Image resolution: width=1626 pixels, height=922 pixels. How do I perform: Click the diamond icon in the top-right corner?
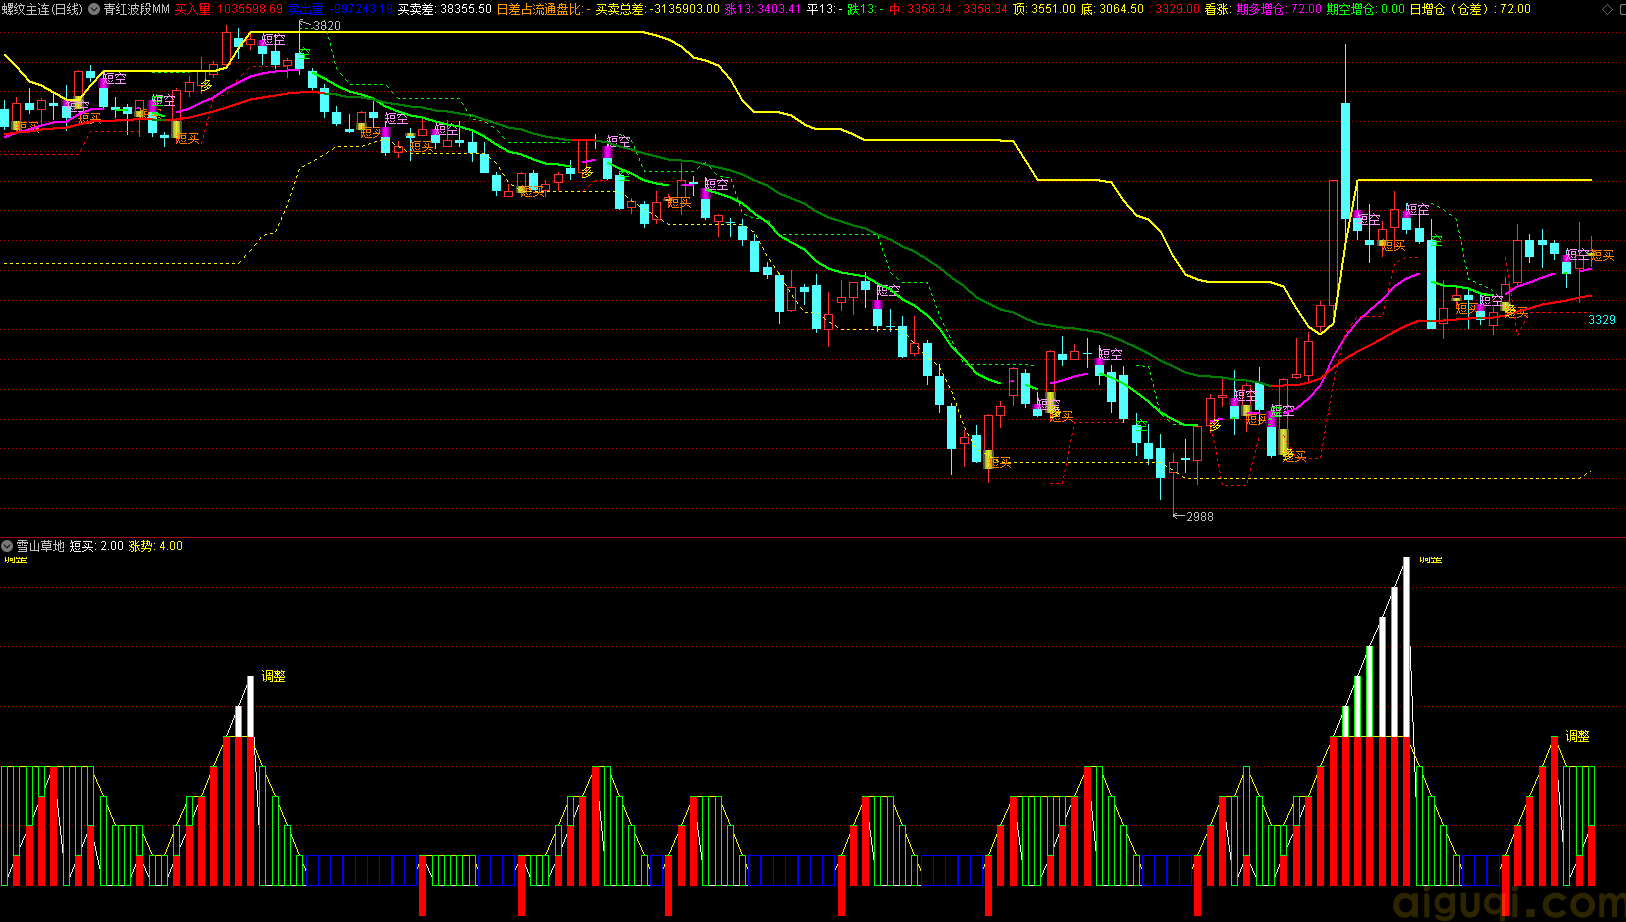point(1608,9)
